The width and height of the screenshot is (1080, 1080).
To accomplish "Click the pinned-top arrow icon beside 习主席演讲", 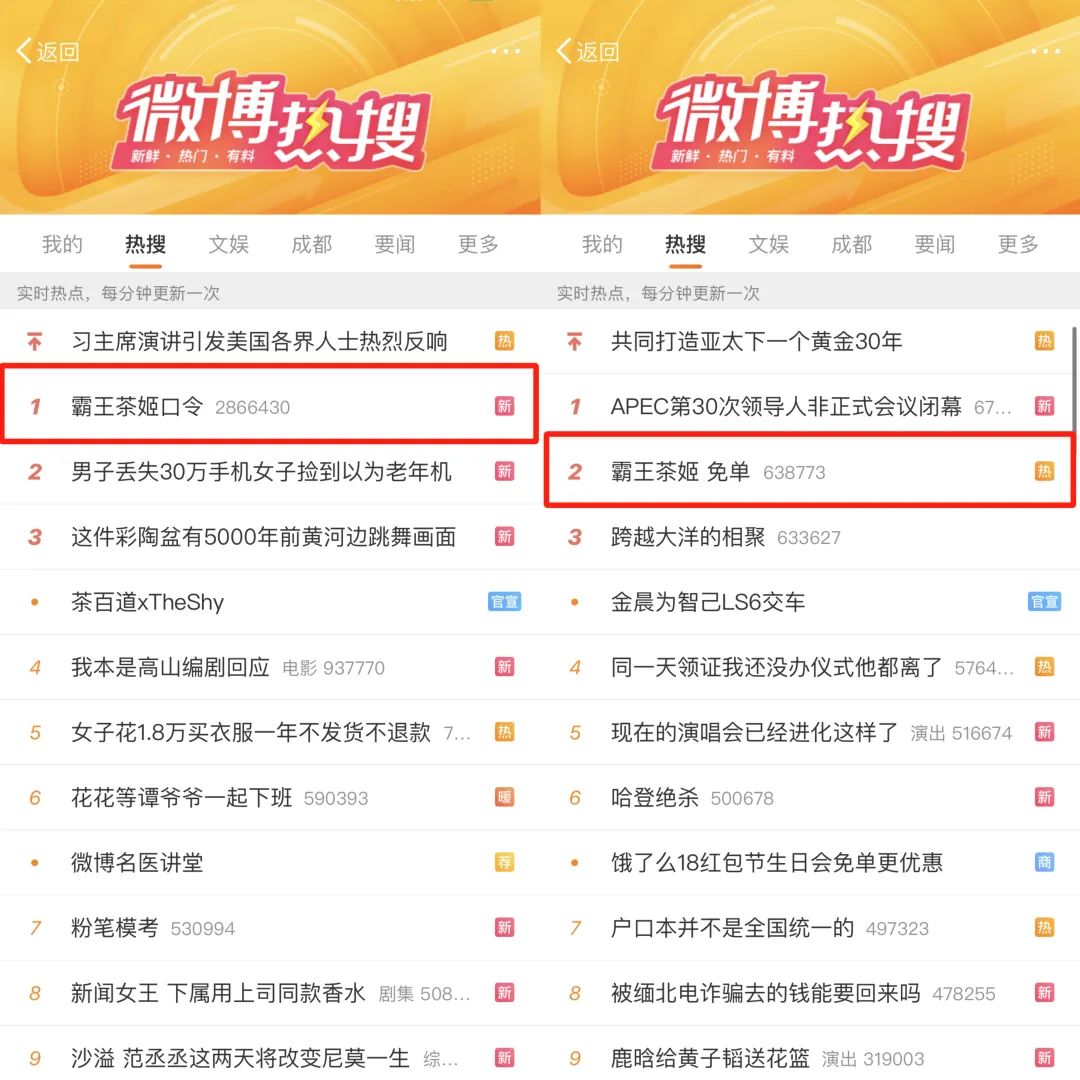I will point(34,341).
